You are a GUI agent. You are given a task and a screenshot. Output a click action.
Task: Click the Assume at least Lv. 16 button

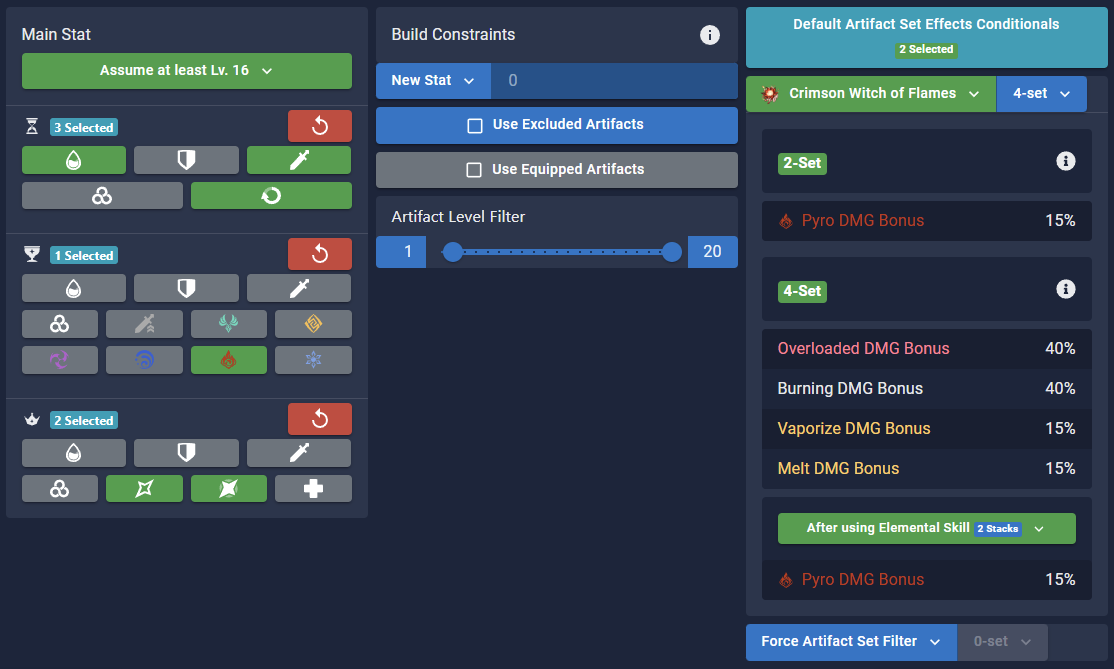pyautogui.click(x=186, y=71)
